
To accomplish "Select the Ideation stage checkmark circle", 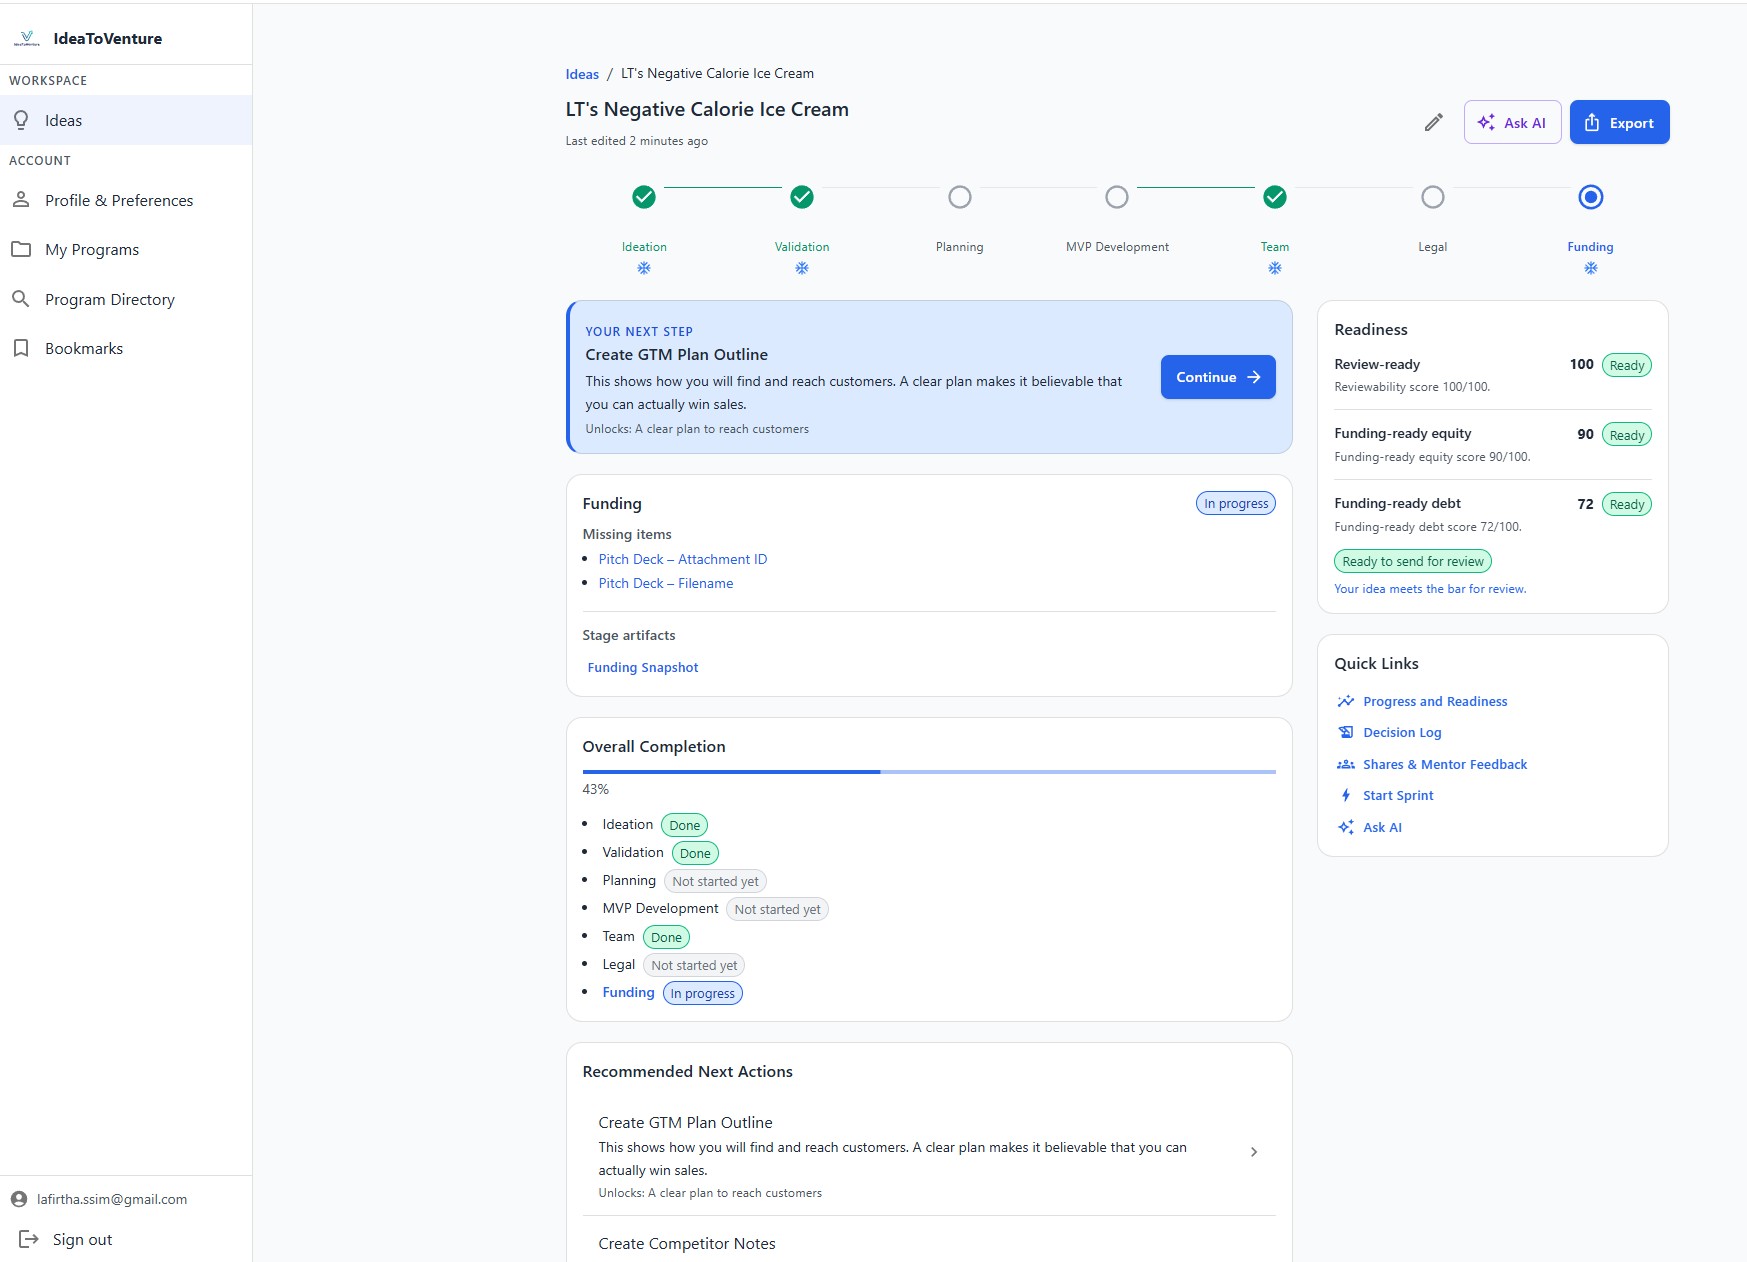I will click(644, 197).
